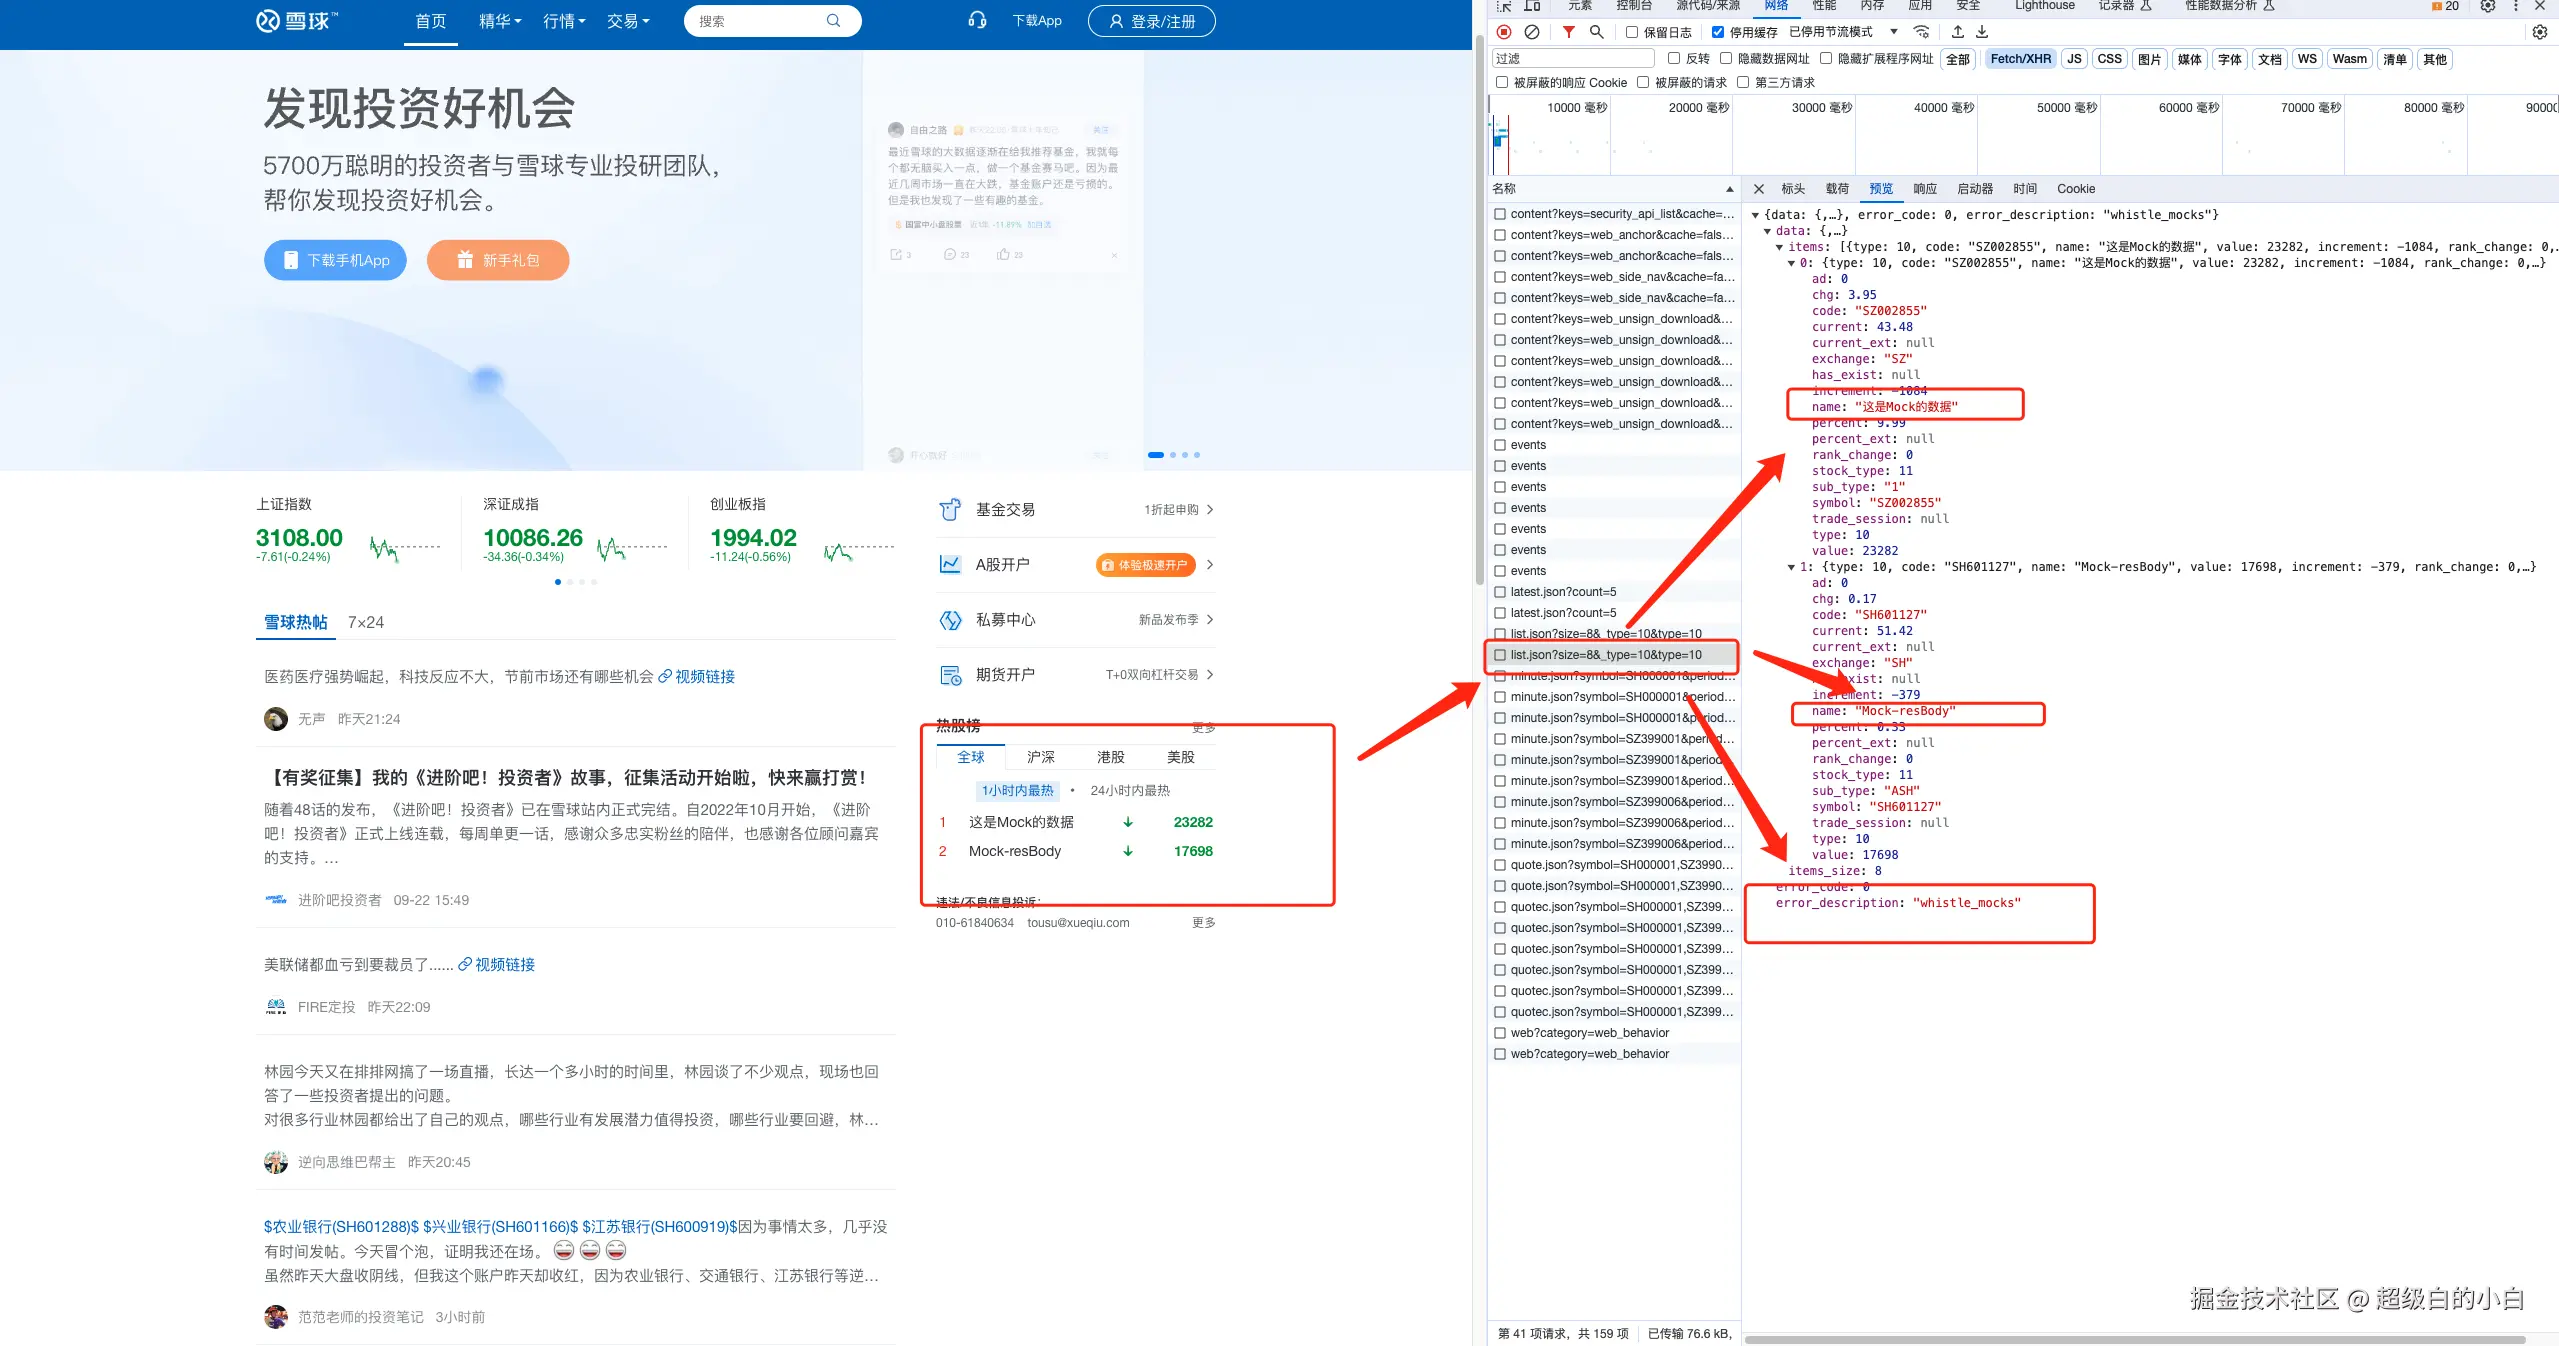Check the 反转 filter checkbox
The width and height of the screenshot is (2559, 1346).
point(1674,58)
